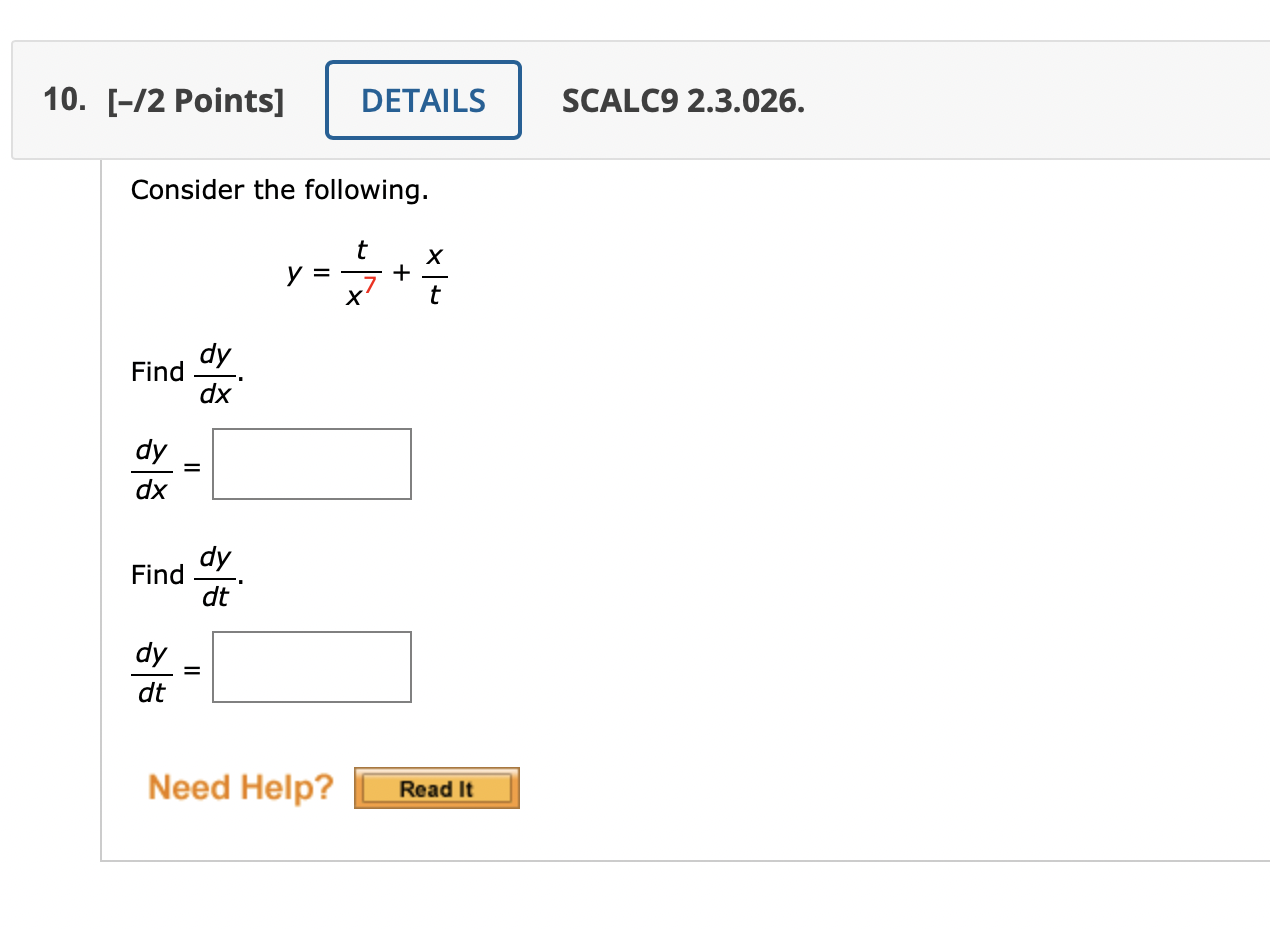Click the DETAILS button
Screen dimensions: 1270x929
pos(422,99)
